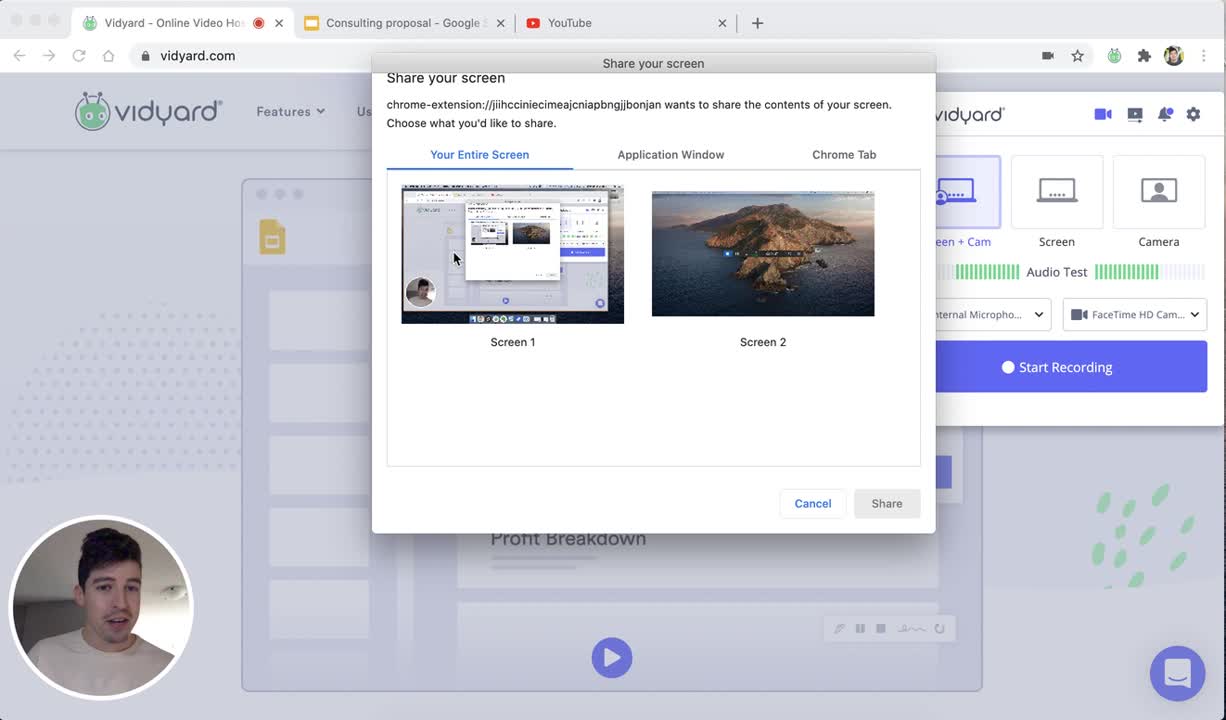Switch to the Application Window tab
This screenshot has height=720, width=1226.
[x=670, y=155]
